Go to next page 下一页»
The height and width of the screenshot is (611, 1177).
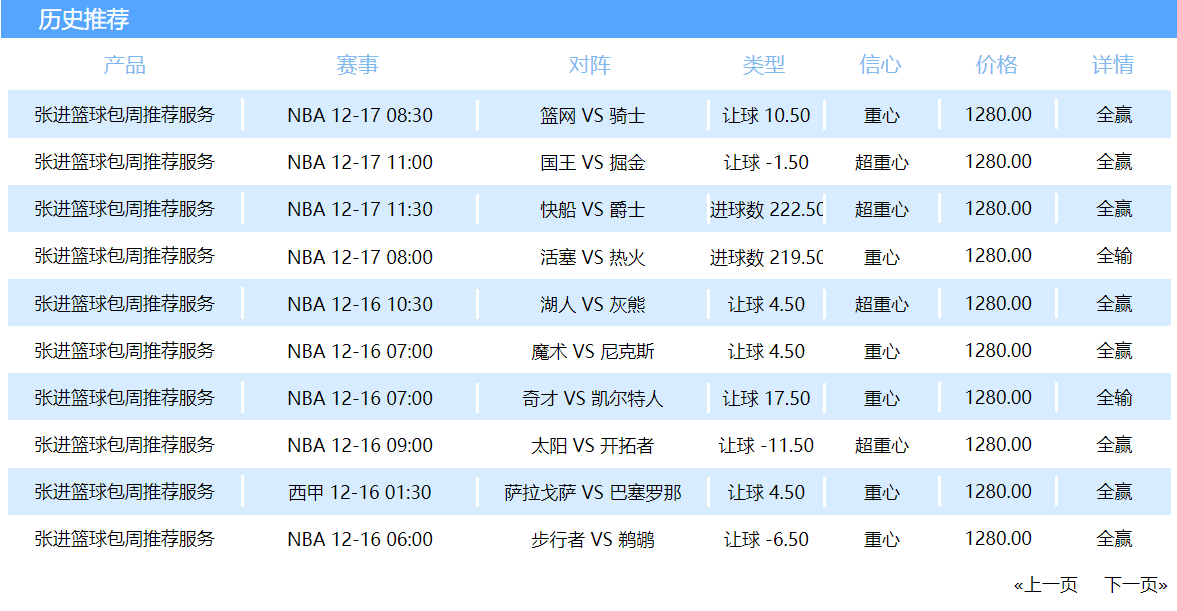[x=1136, y=585]
